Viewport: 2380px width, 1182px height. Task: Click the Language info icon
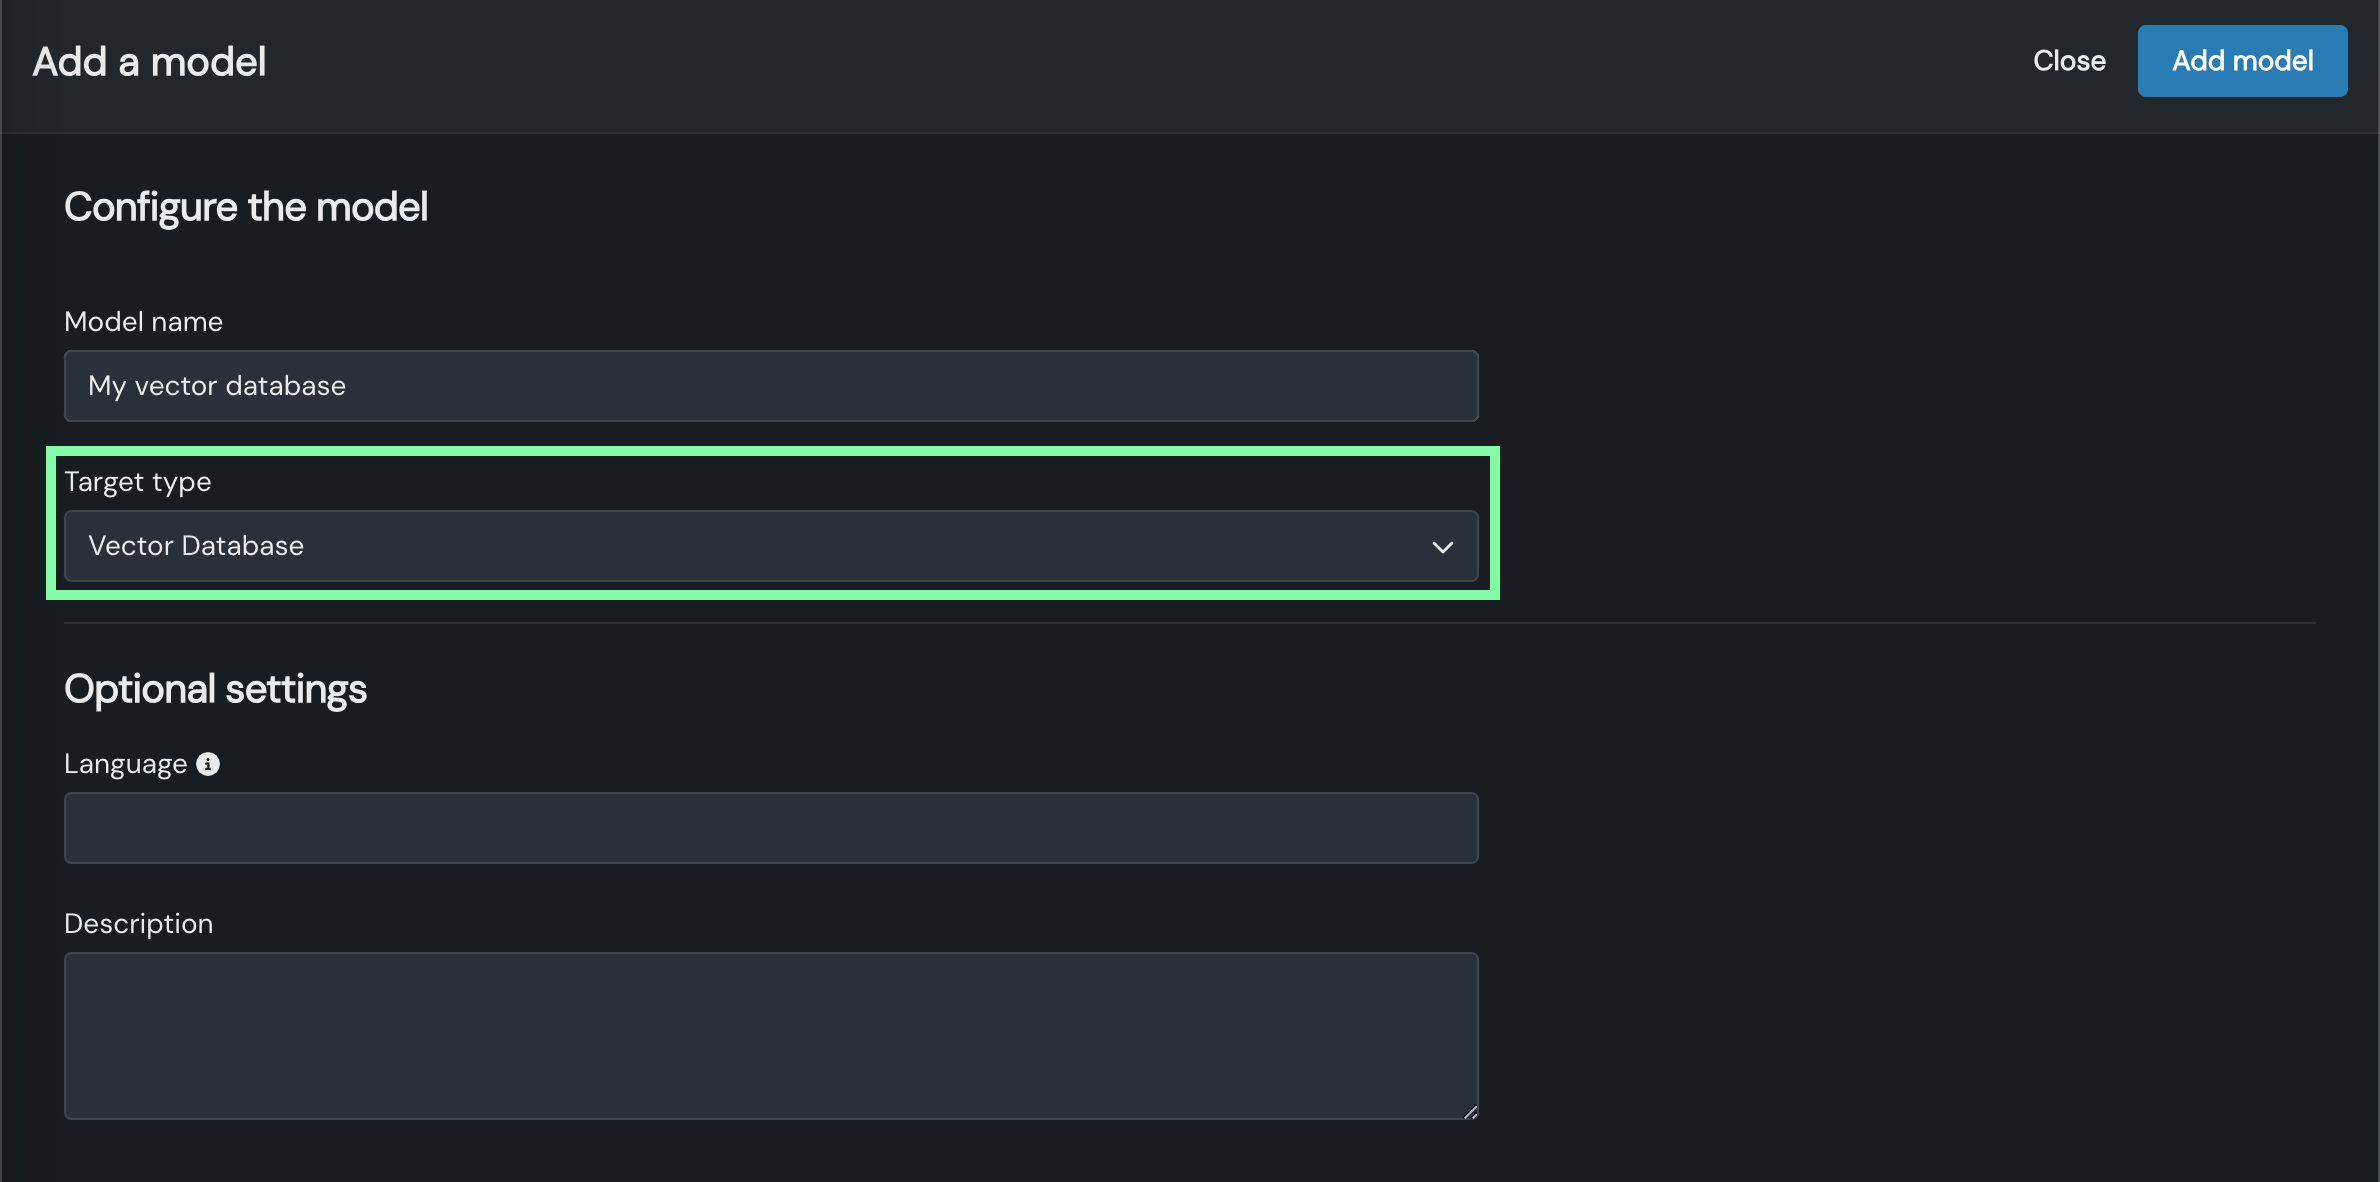pos(208,764)
